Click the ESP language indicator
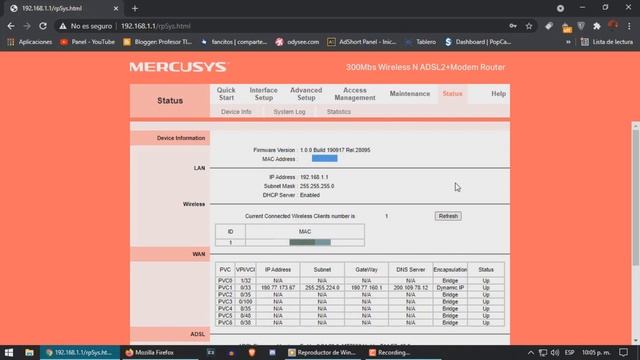Viewport: 640px width, 360px height. [x=569, y=353]
